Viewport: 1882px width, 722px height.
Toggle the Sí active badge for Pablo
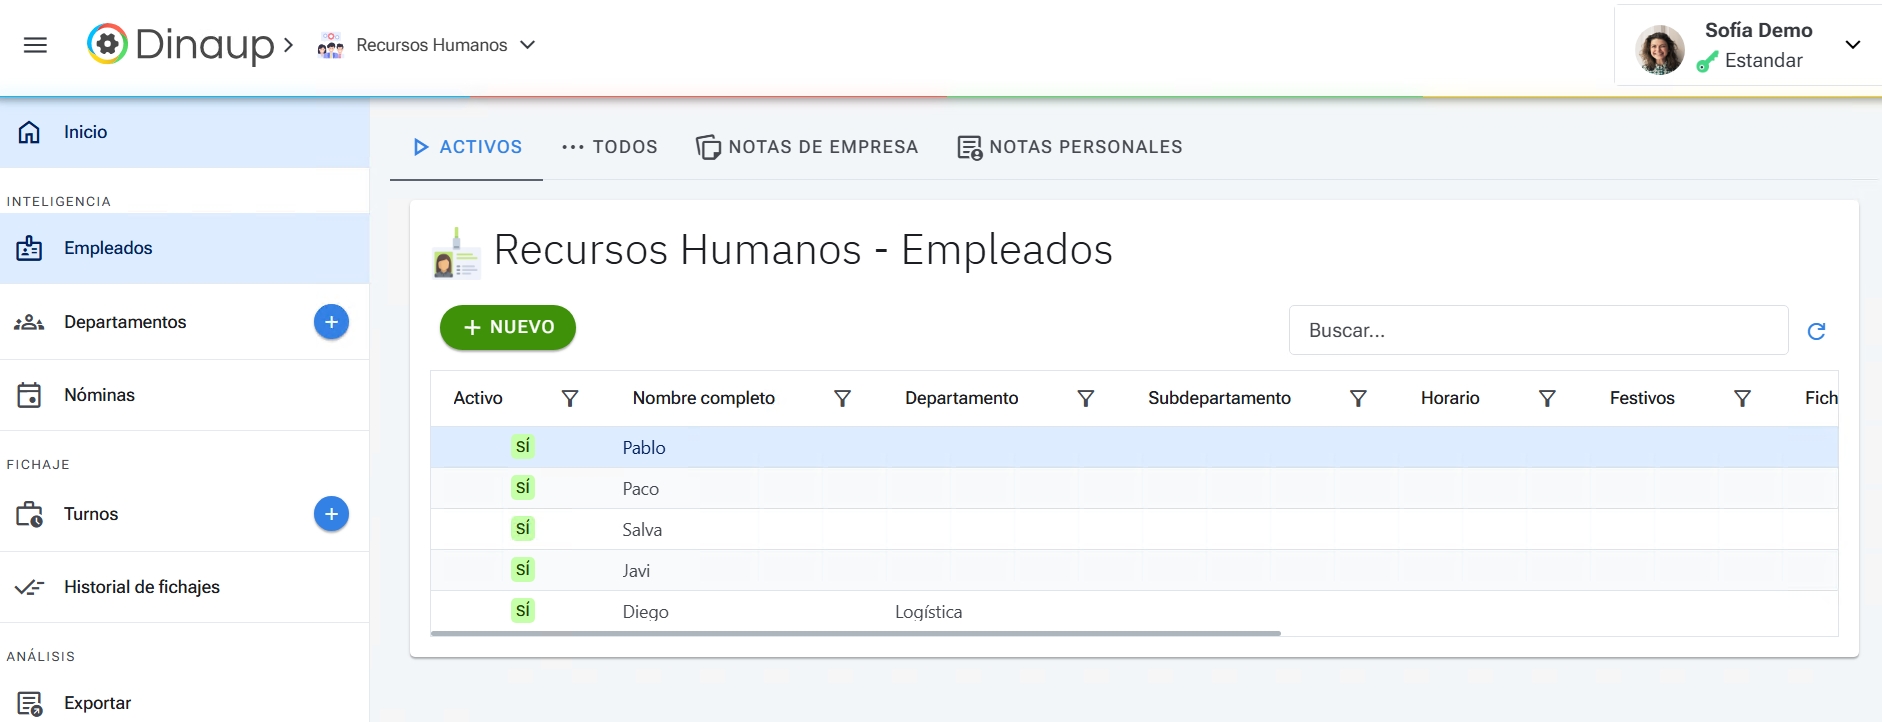pyautogui.click(x=522, y=447)
